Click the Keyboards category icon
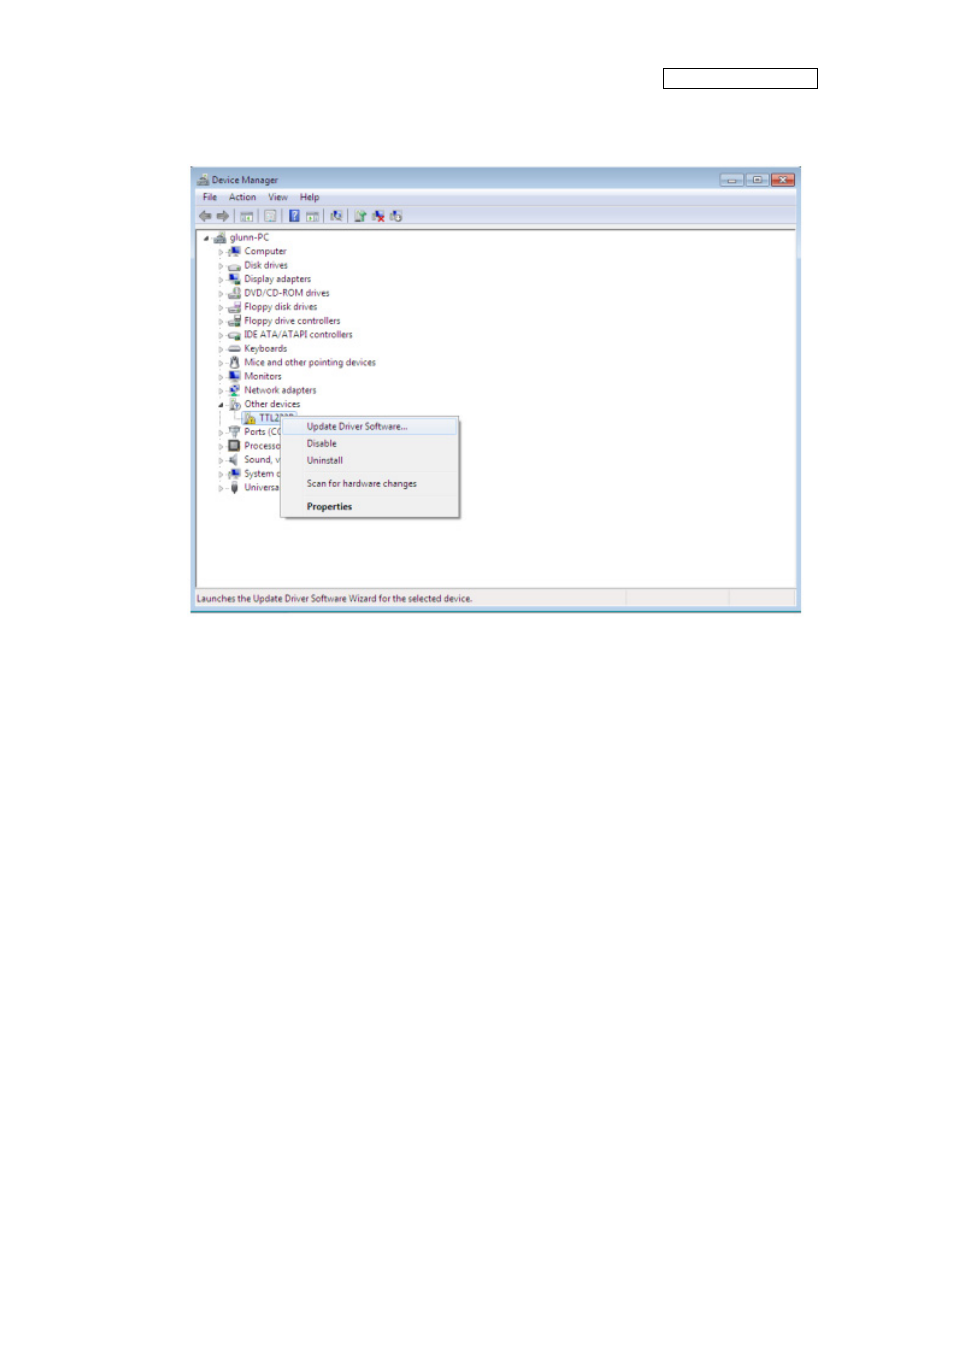 click(234, 349)
